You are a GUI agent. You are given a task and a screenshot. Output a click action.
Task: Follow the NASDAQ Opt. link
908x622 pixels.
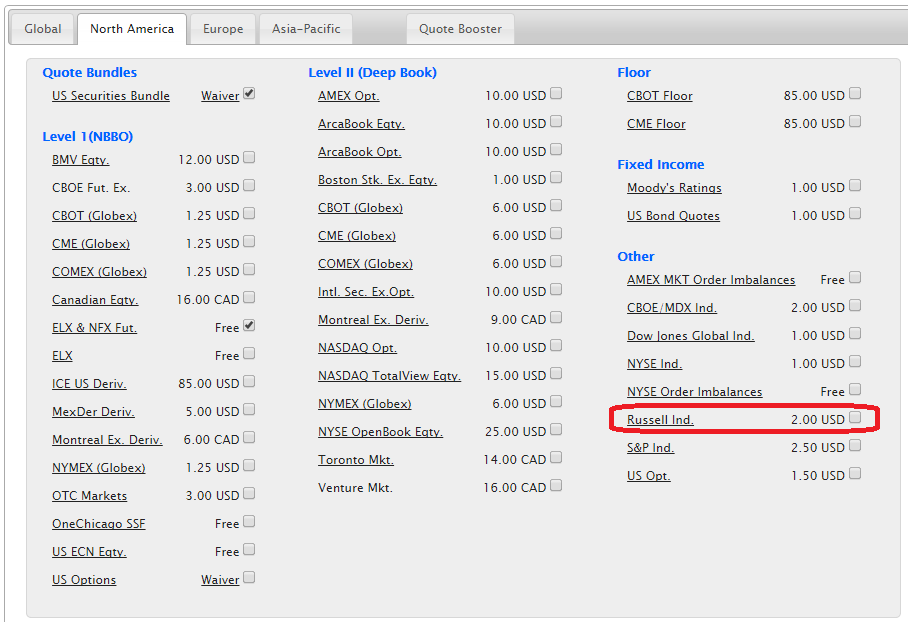click(357, 347)
